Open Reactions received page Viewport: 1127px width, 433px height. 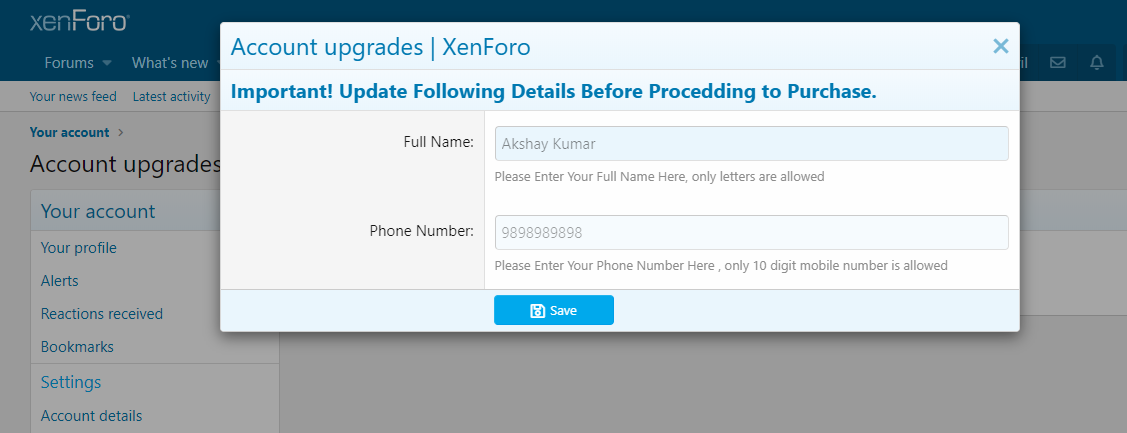pos(101,314)
